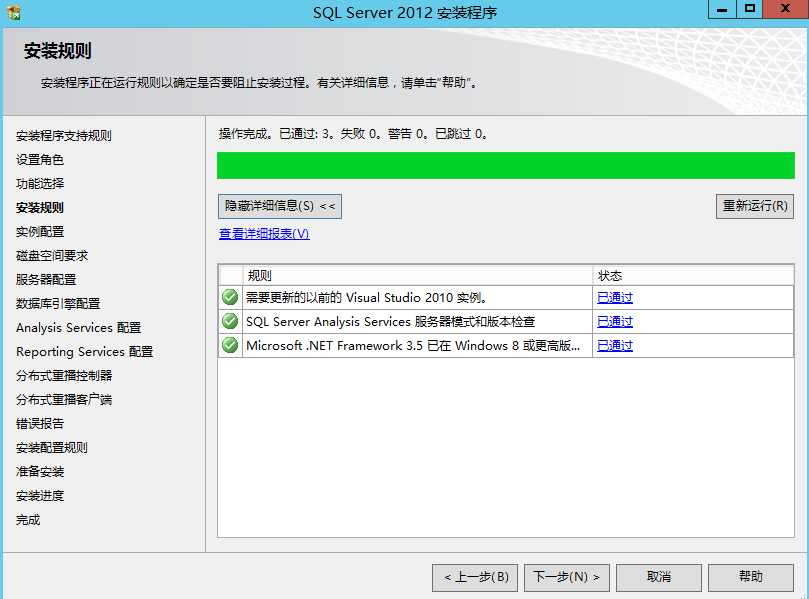Open 已通过 status link for Analysis Services rule
809x599 pixels.
[x=614, y=322]
